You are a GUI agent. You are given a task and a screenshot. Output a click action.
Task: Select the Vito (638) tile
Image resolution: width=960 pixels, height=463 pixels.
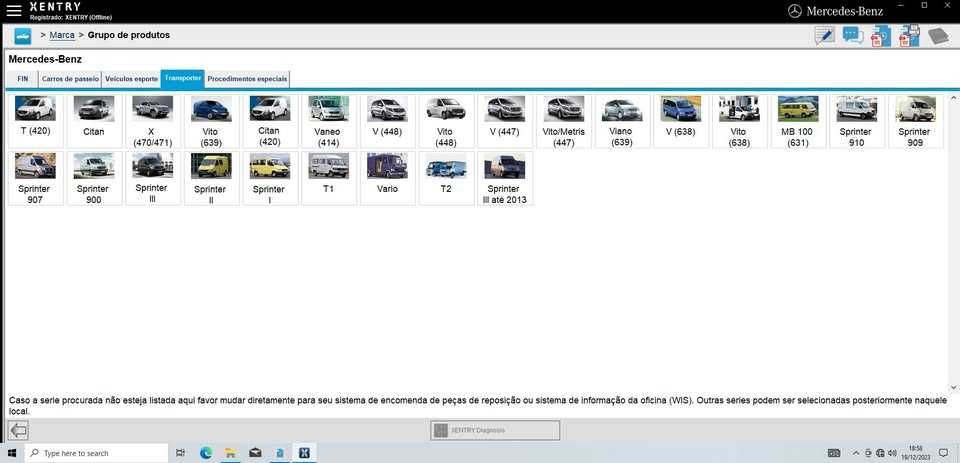(x=739, y=121)
